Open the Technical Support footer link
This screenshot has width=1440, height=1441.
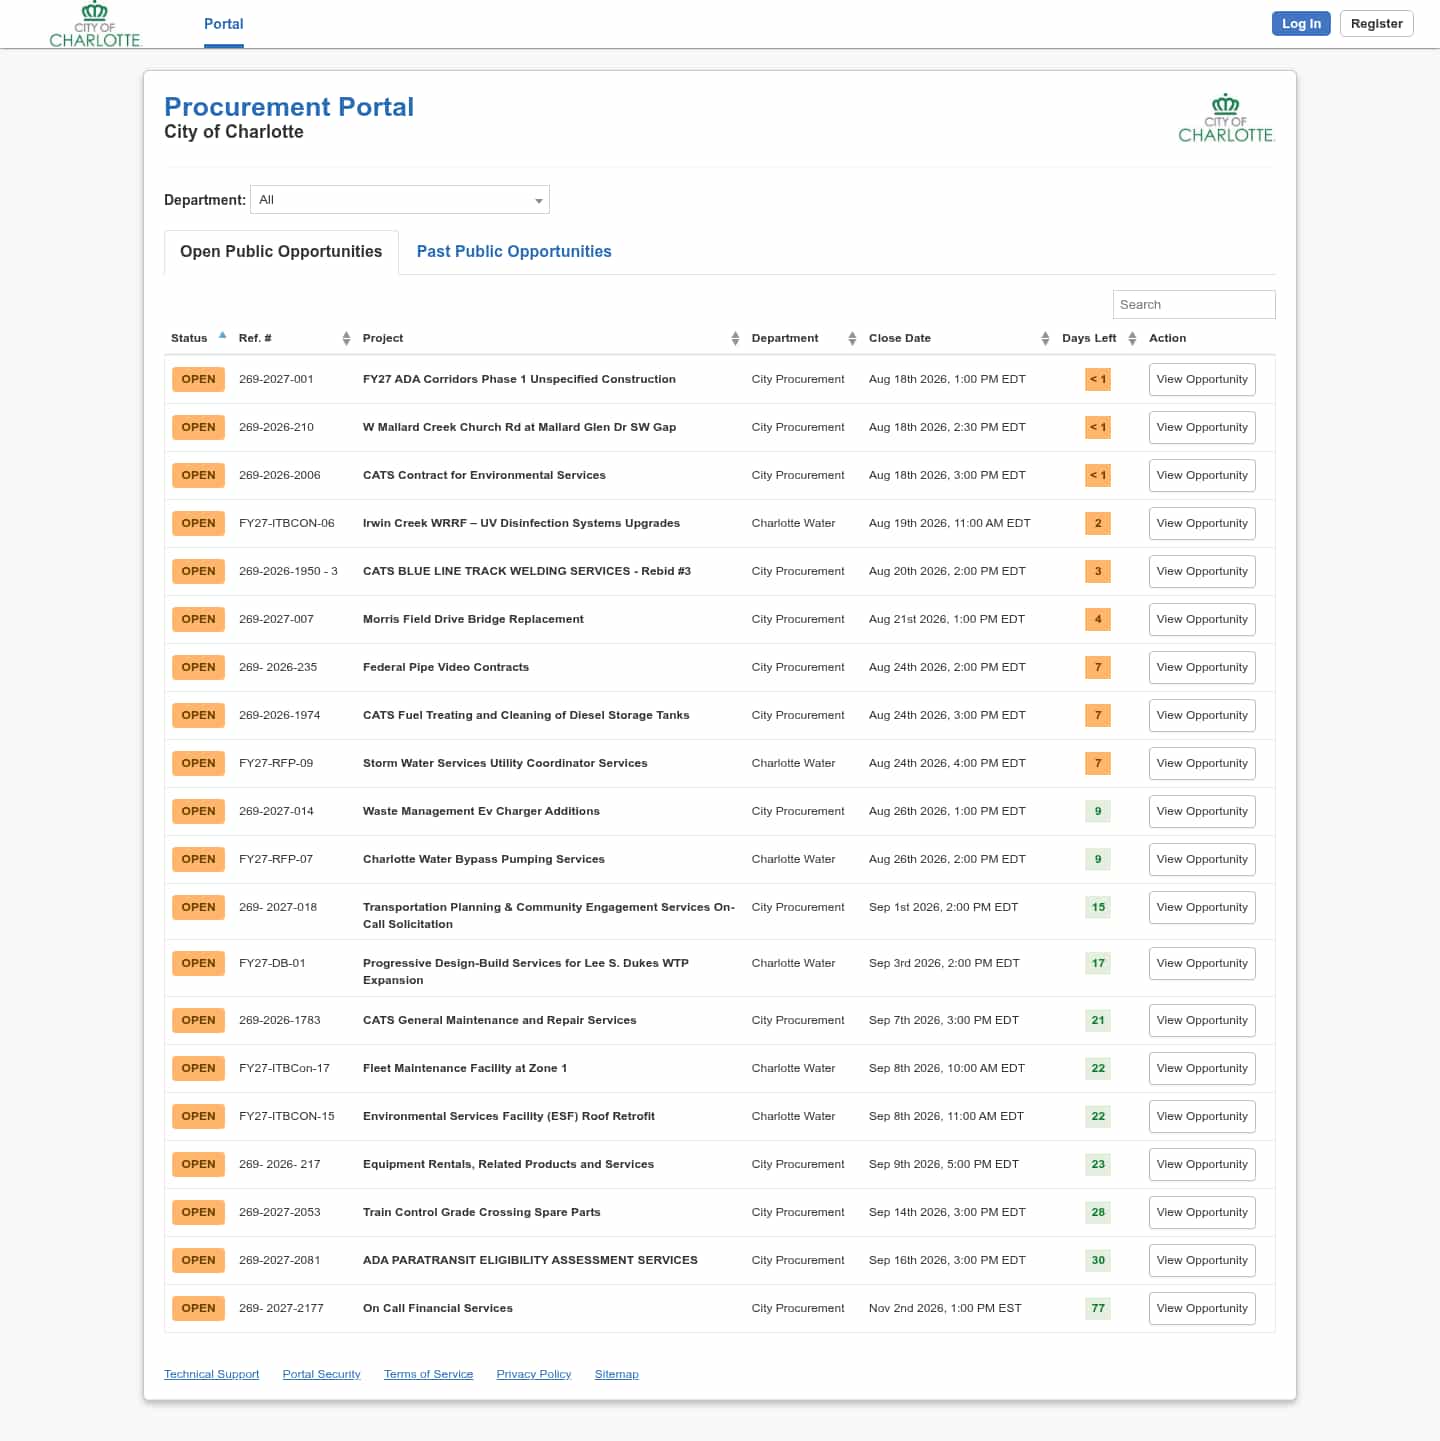point(211,1374)
